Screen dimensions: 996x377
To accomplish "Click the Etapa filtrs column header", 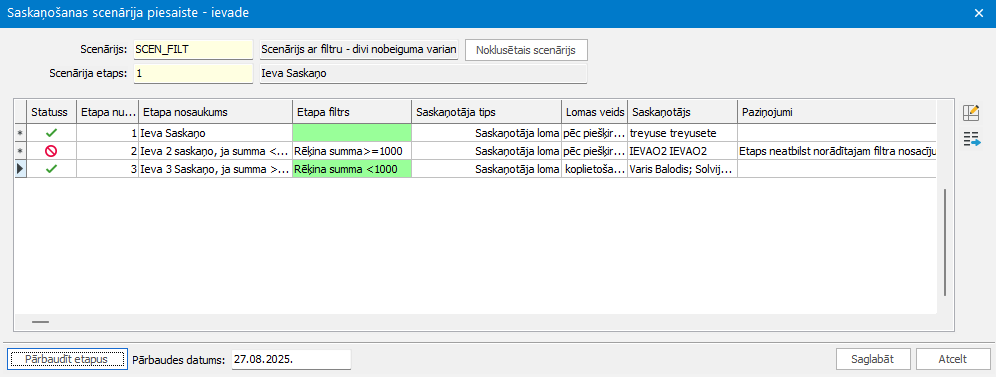I will [352, 112].
